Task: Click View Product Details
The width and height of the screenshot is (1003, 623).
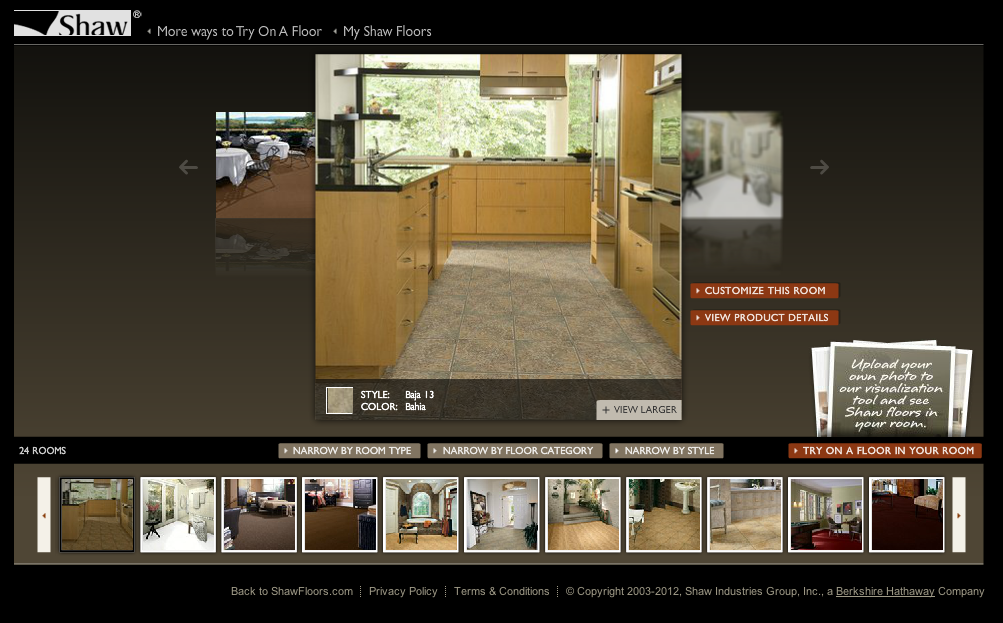Action: coord(763,317)
